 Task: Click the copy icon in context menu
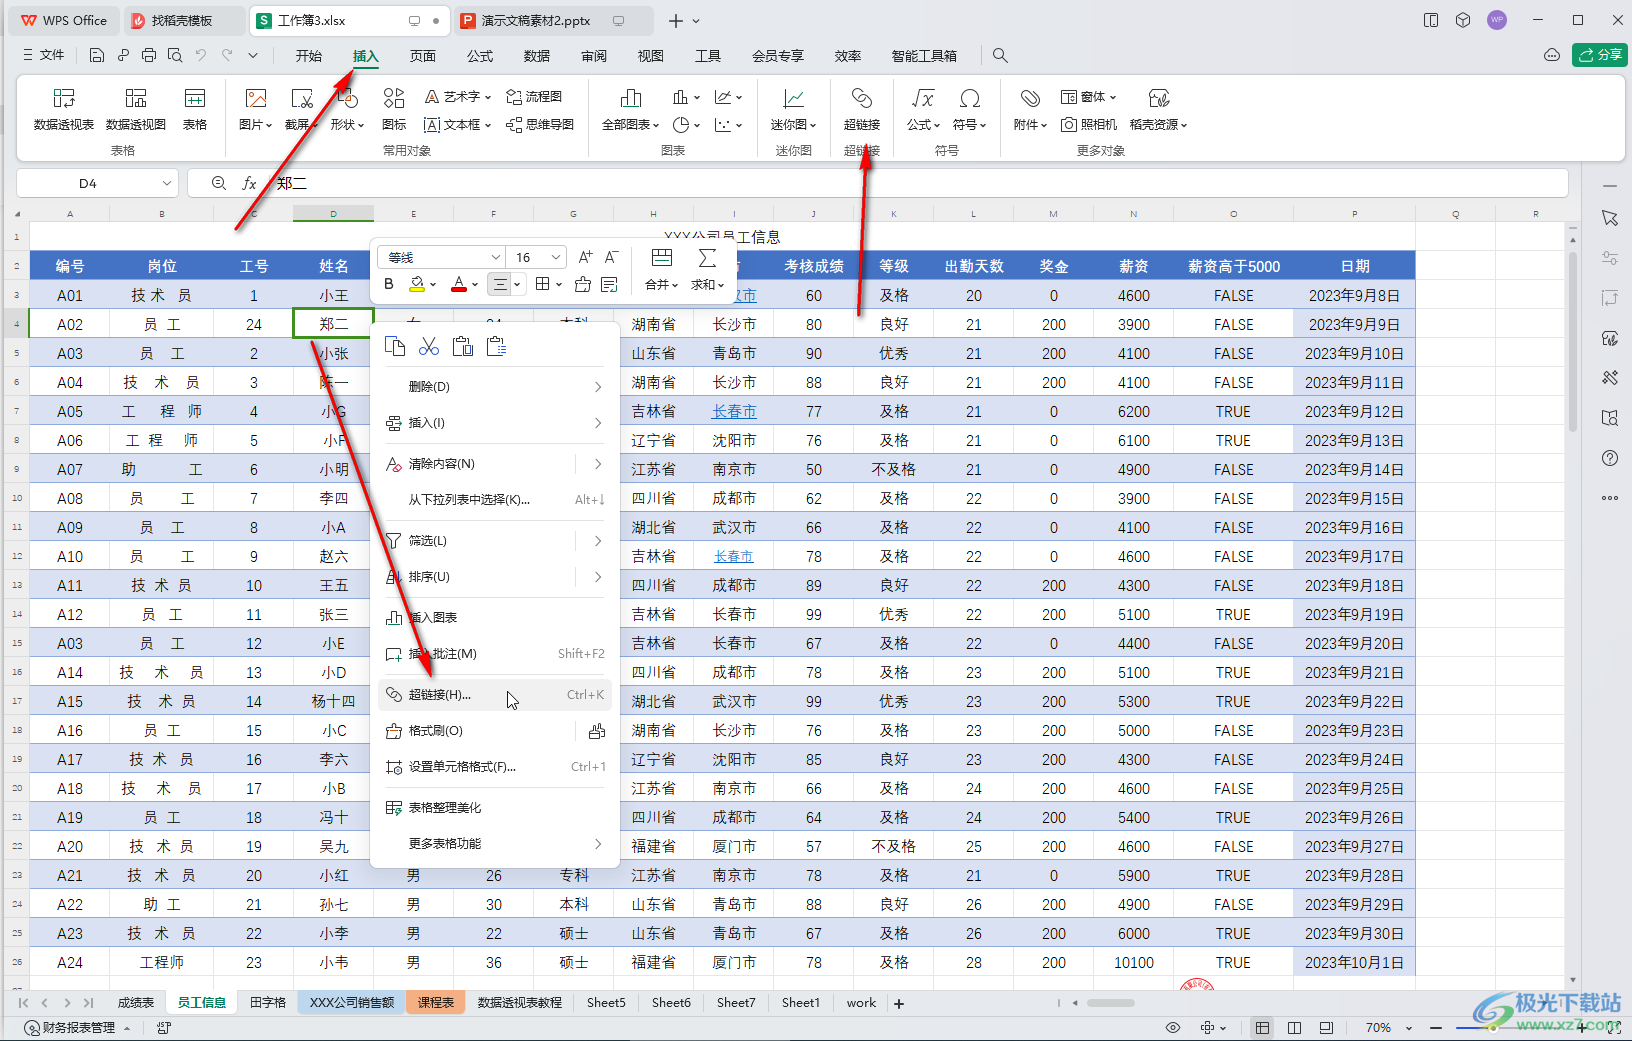click(x=396, y=346)
